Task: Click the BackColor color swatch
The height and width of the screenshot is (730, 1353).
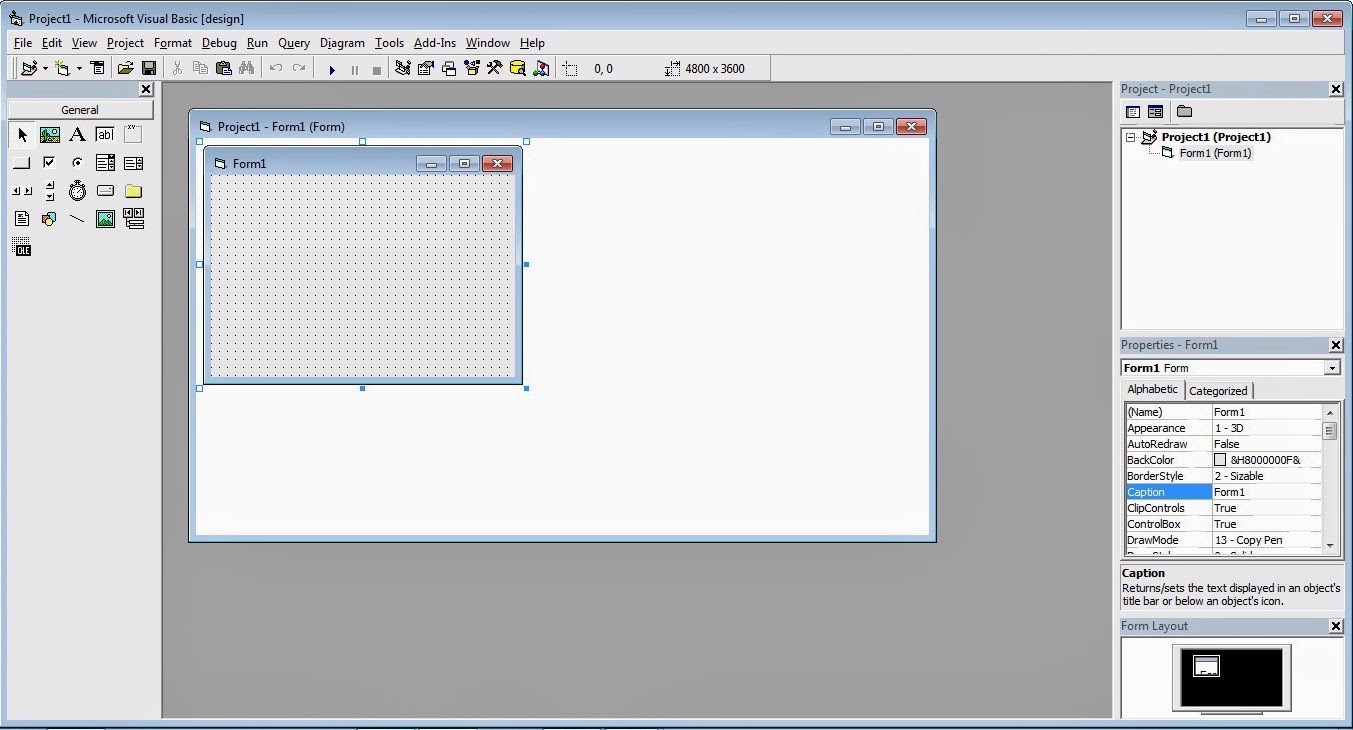Action: pyautogui.click(x=1220, y=460)
